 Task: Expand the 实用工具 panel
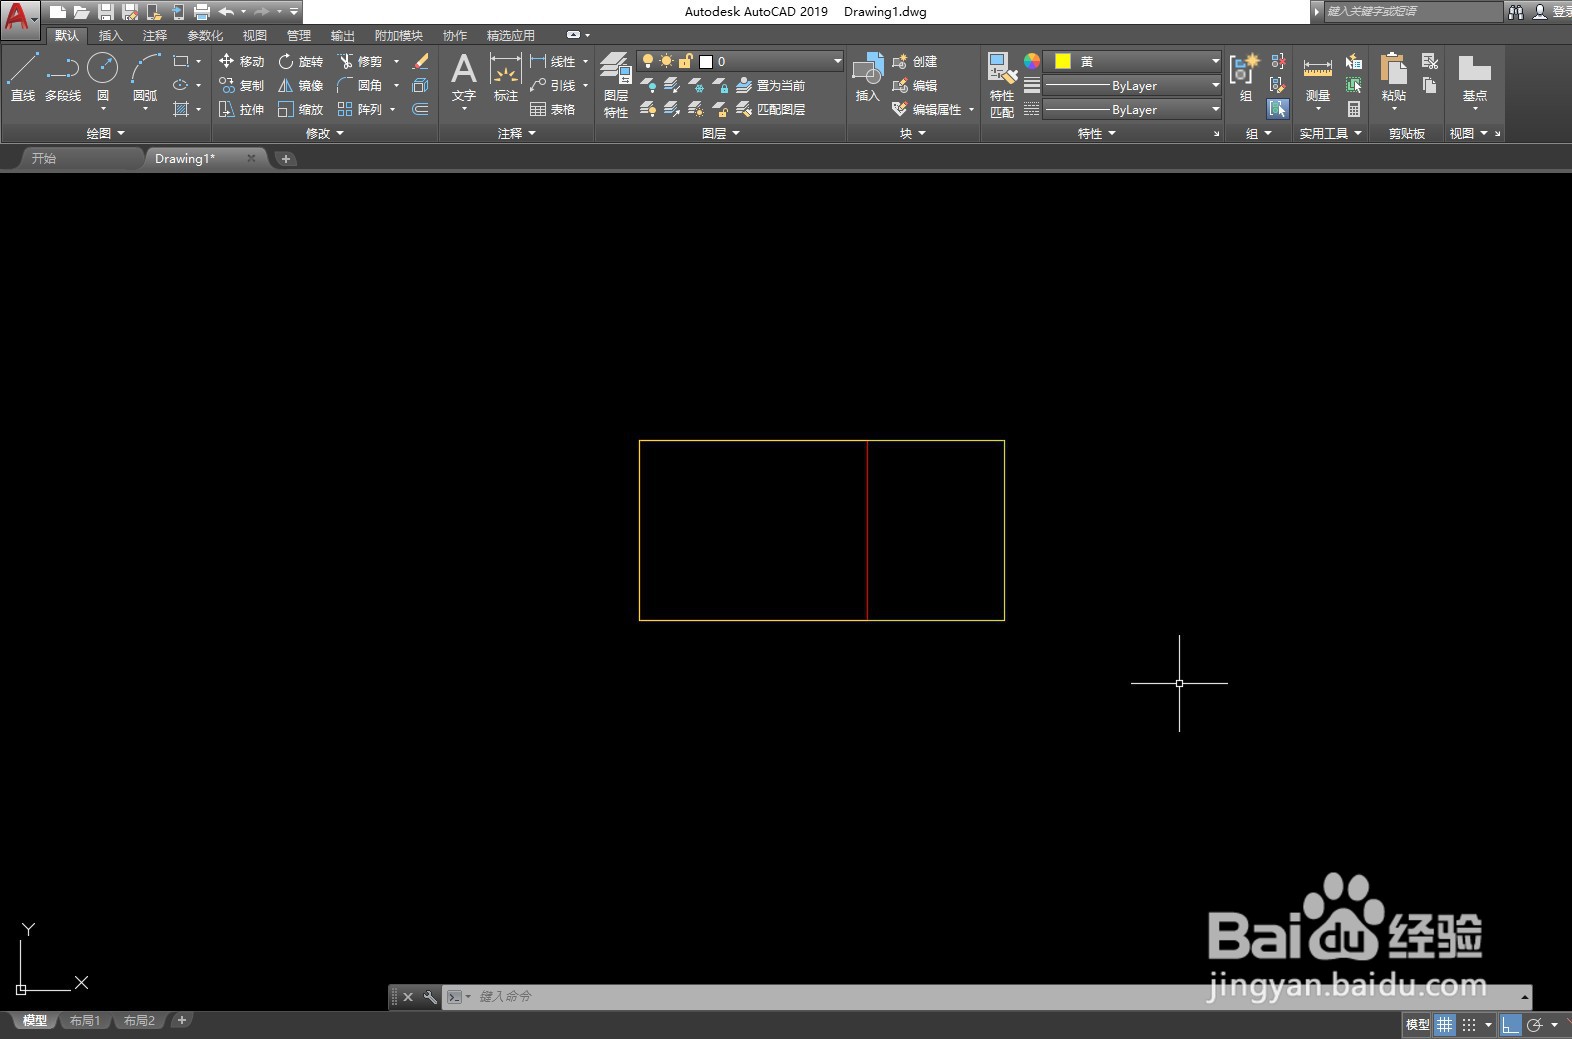[1331, 133]
